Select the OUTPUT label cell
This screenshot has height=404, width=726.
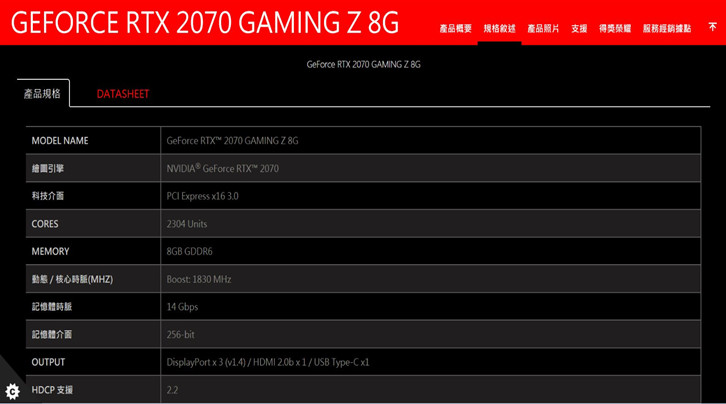tap(93, 362)
